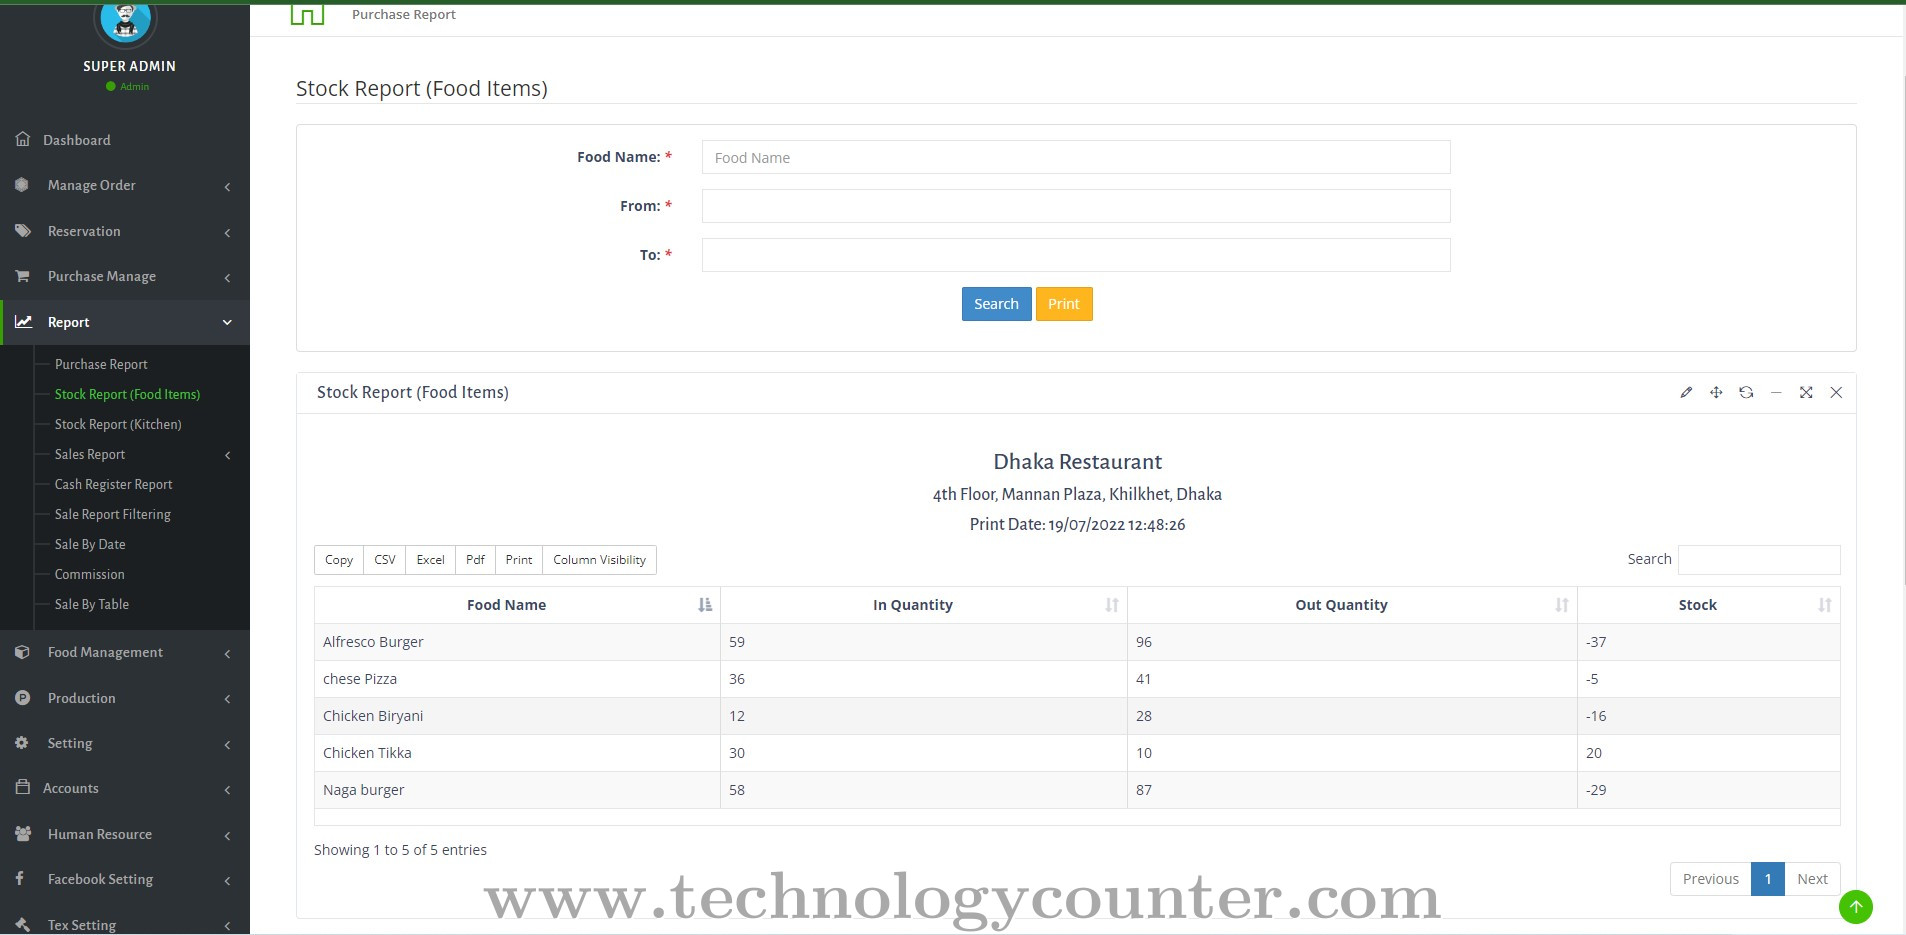Click the From date field

point(1076,206)
